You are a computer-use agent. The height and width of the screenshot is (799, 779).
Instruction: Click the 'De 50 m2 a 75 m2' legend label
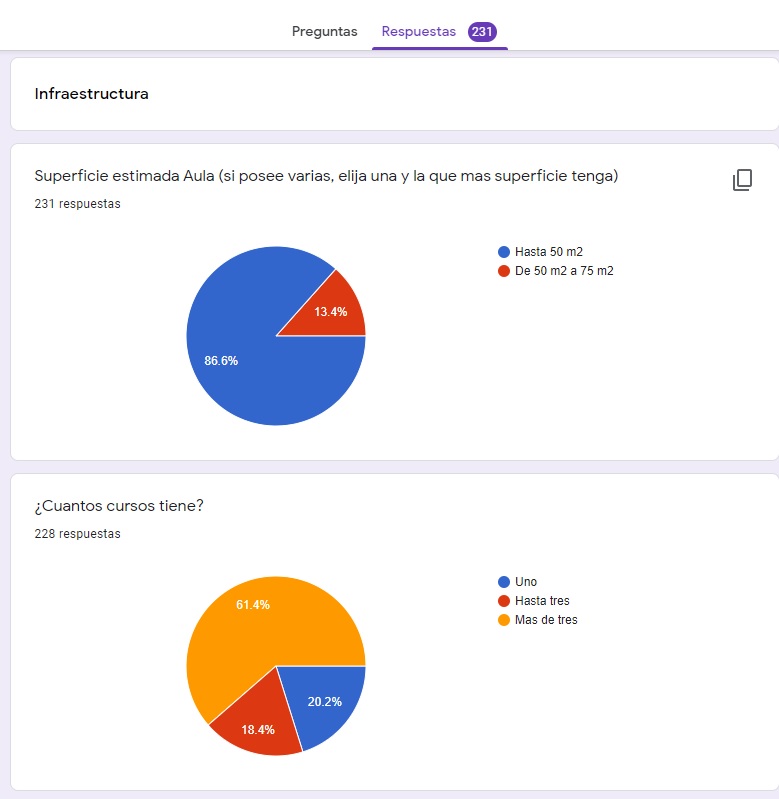564,271
